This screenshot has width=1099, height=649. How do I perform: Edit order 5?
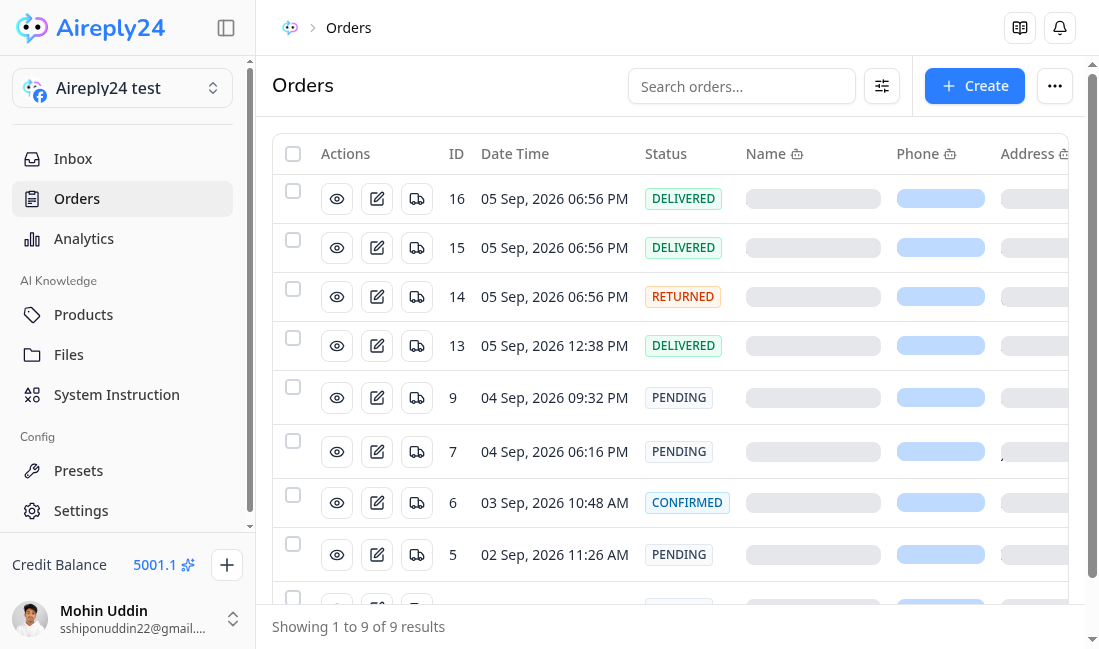[x=377, y=555]
